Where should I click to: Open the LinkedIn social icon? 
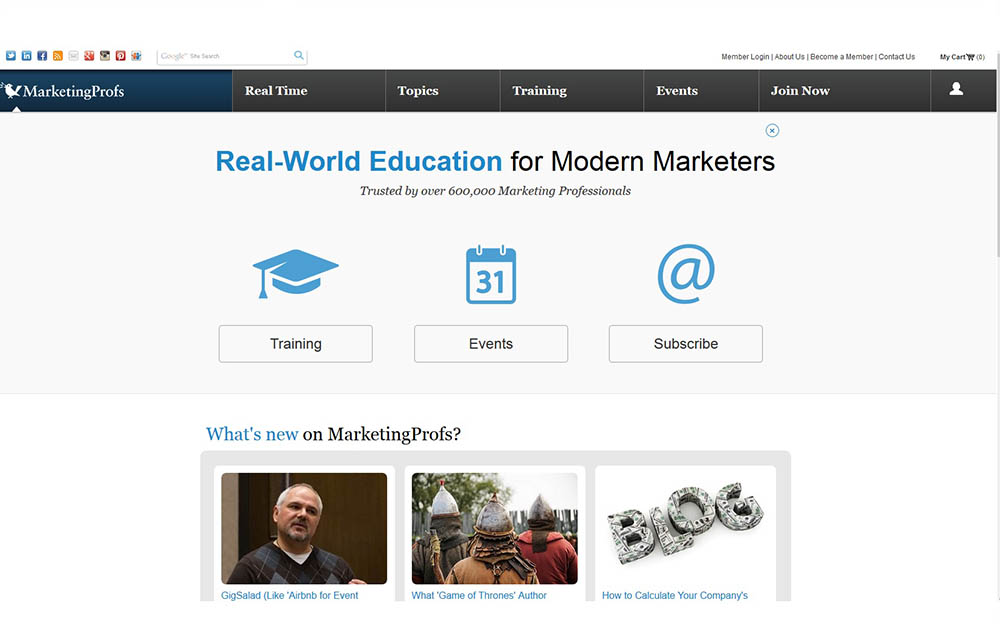(x=27, y=56)
